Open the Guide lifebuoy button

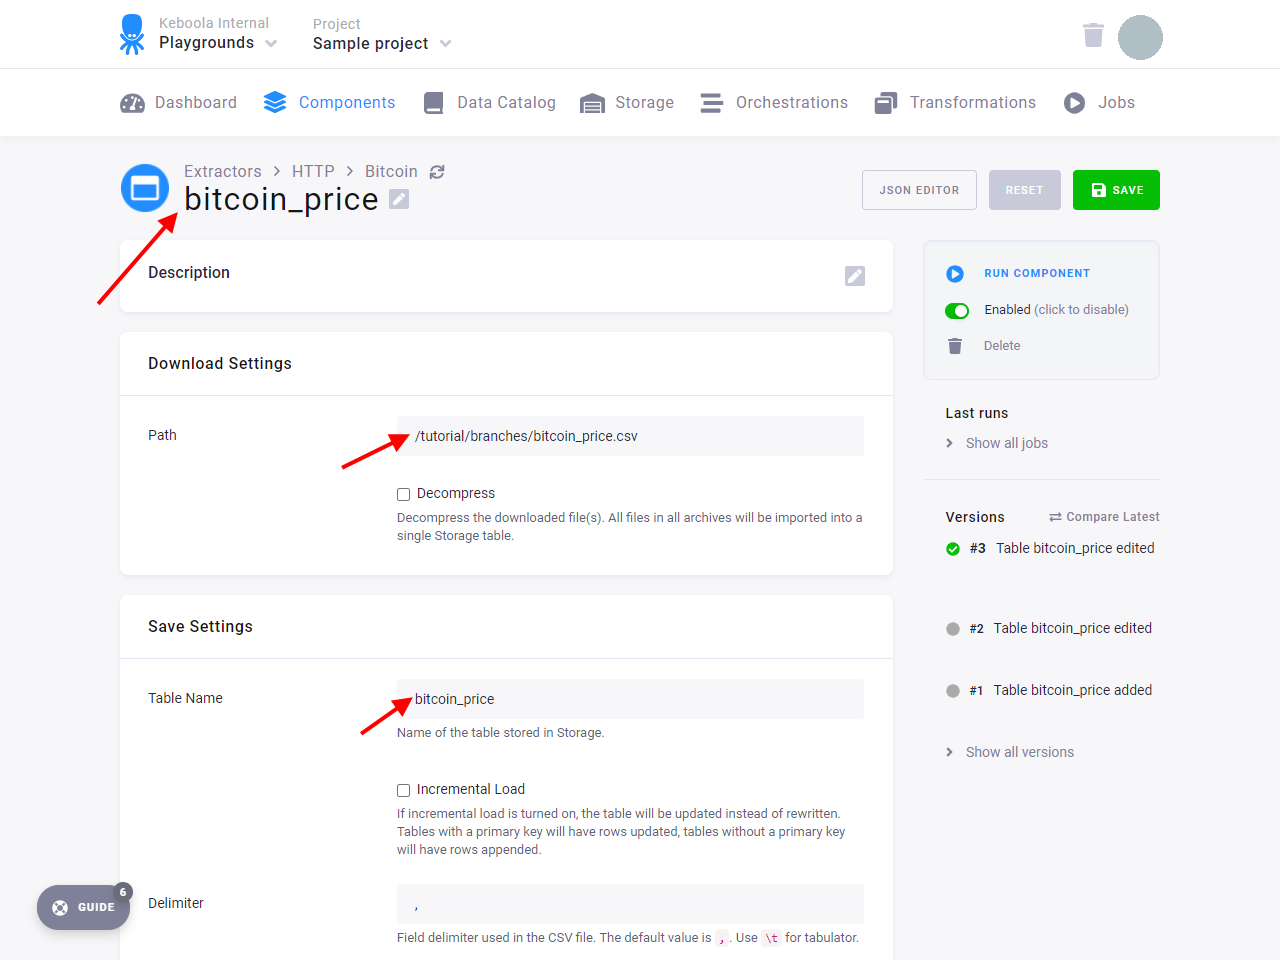(x=84, y=907)
